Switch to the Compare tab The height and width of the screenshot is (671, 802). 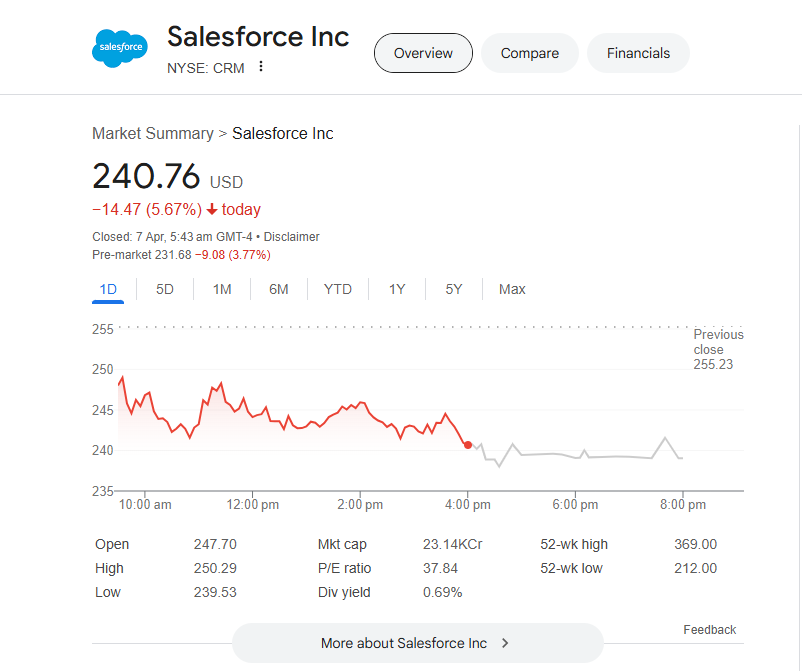(529, 53)
